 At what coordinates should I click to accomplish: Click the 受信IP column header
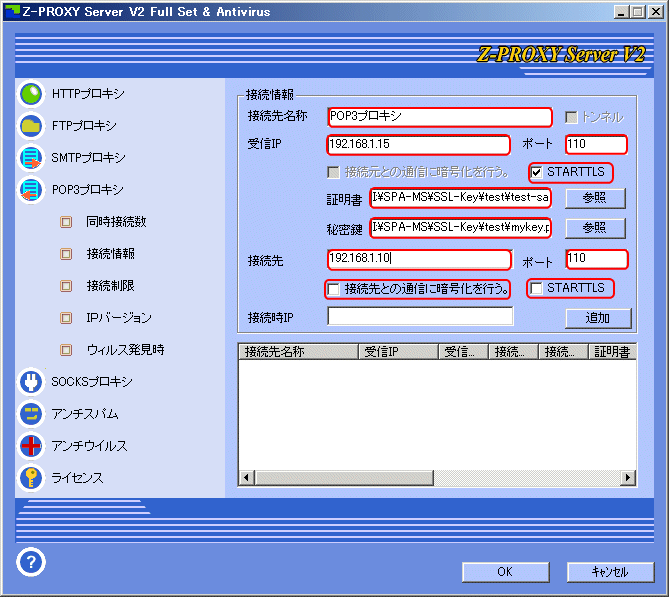click(x=398, y=352)
